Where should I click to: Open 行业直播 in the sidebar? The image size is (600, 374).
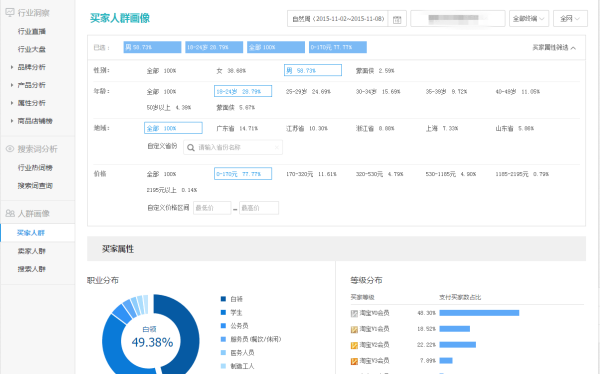(31, 31)
